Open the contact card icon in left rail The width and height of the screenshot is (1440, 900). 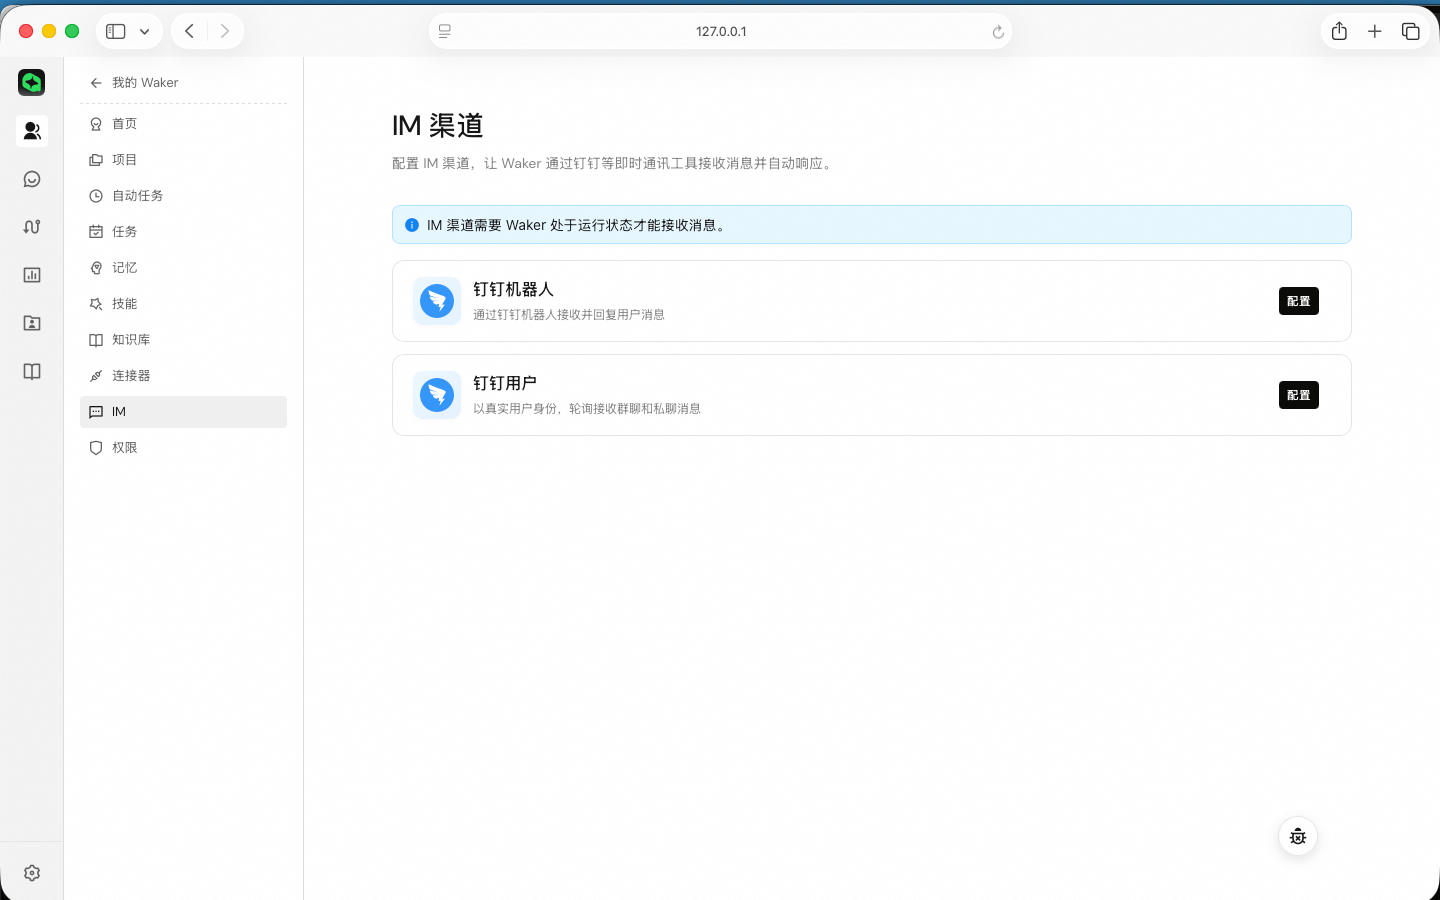coord(32,323)
